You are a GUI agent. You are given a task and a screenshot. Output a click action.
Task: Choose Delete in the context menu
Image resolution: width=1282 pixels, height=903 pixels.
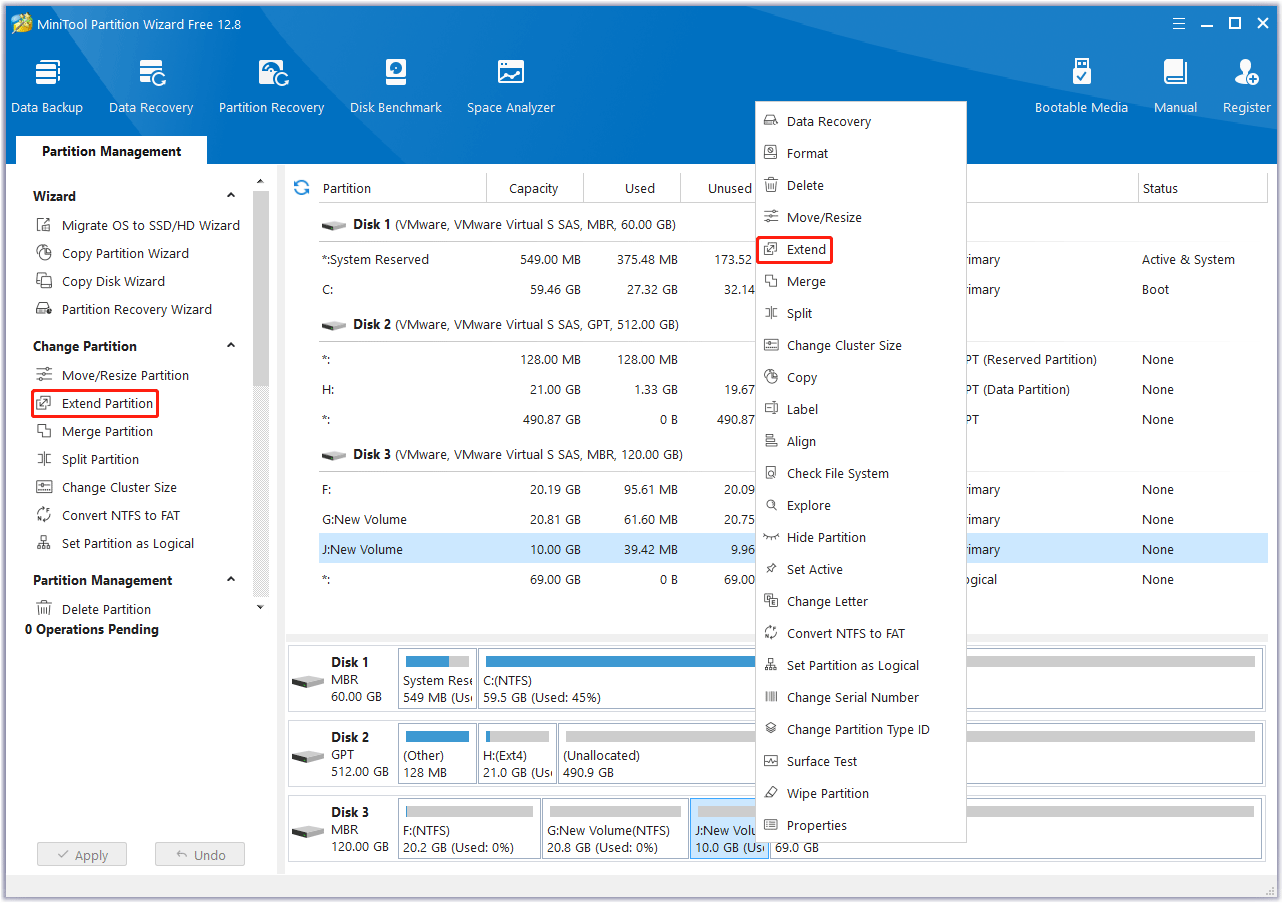click(x=860, y=185)
